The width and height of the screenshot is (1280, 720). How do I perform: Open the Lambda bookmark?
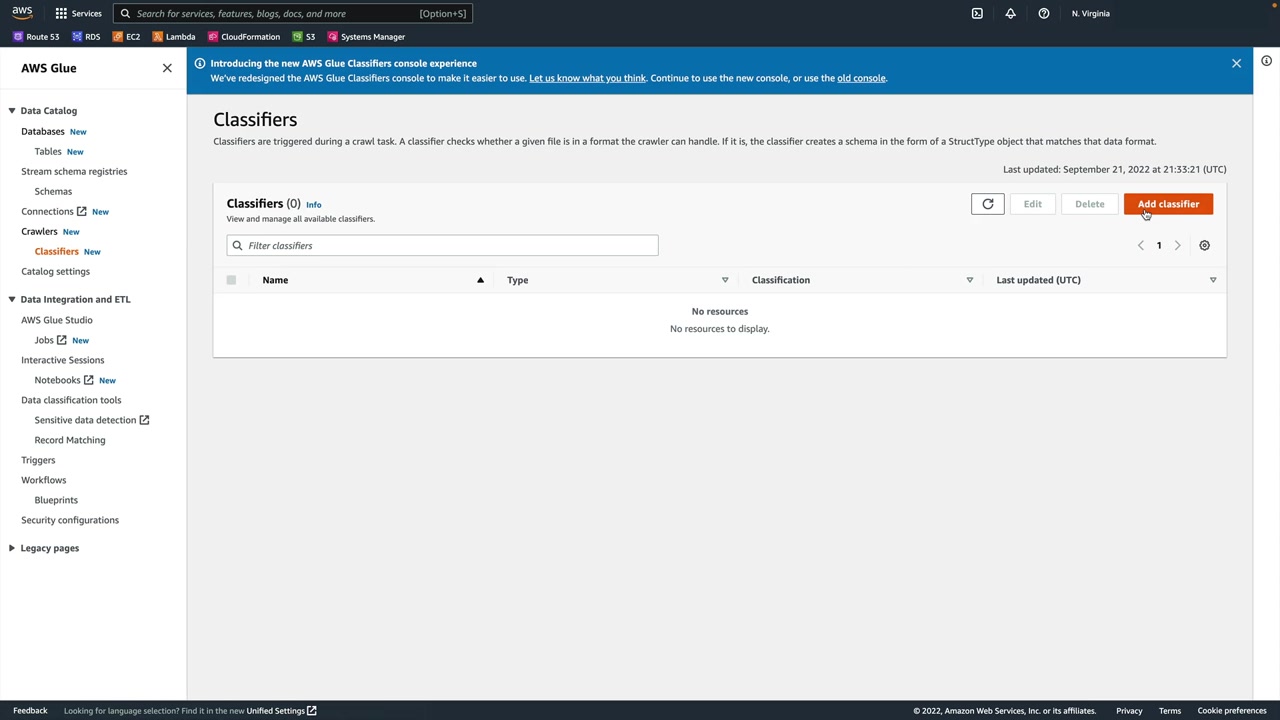click(174, 37)
